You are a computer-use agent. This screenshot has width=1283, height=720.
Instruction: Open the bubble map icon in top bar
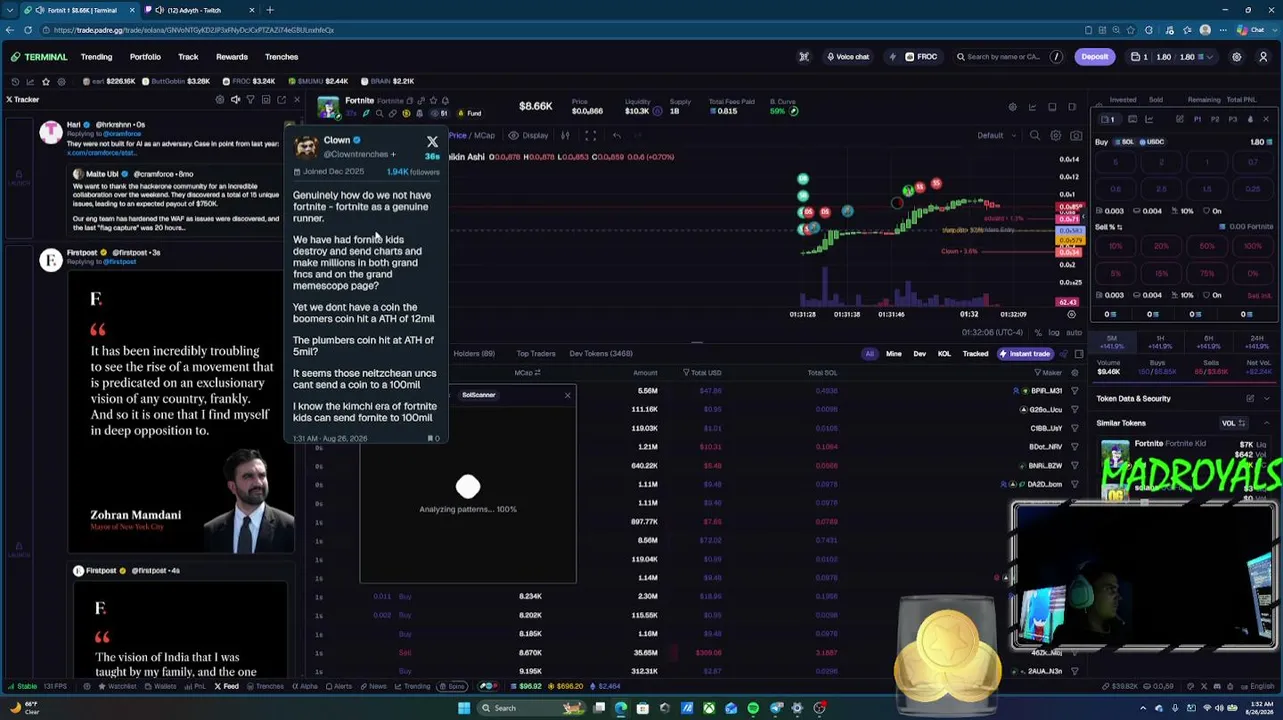pyautogui.click(x=804, y=57)
